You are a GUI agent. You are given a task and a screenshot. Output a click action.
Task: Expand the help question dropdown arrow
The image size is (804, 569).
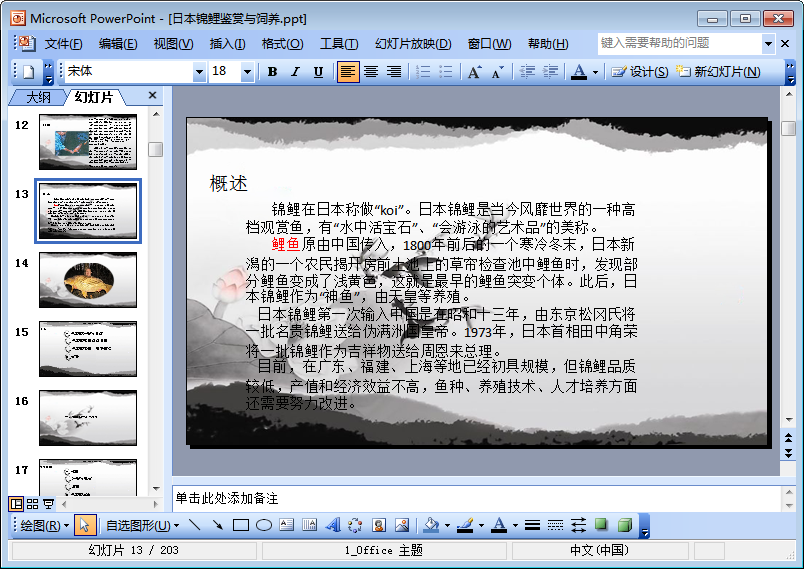768,44
